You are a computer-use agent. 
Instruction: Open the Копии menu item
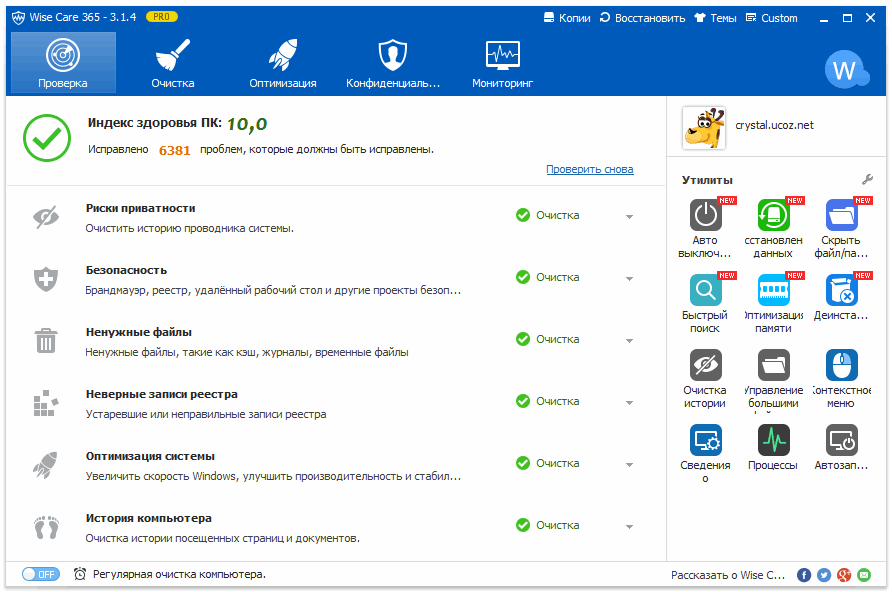coord(567,18)
